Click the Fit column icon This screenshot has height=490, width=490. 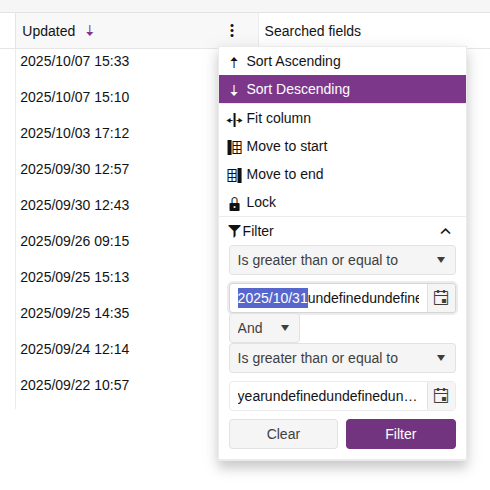pyautogui.click(x=234, y=120)
